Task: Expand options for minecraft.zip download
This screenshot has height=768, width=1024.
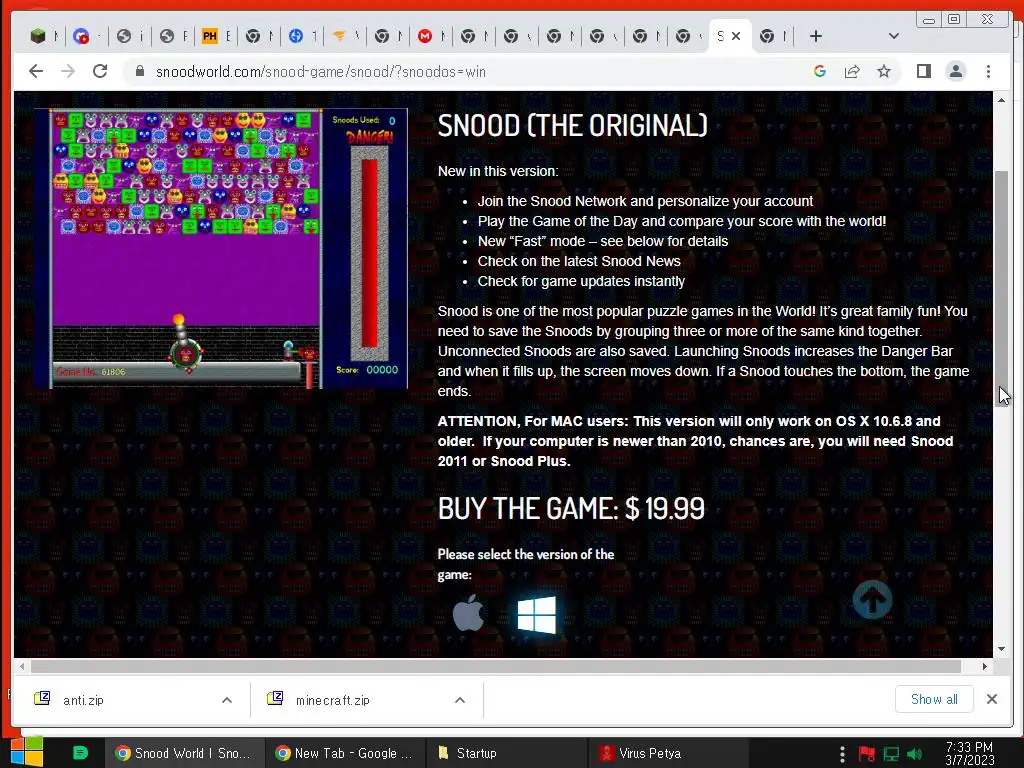Action: [460, 700]
